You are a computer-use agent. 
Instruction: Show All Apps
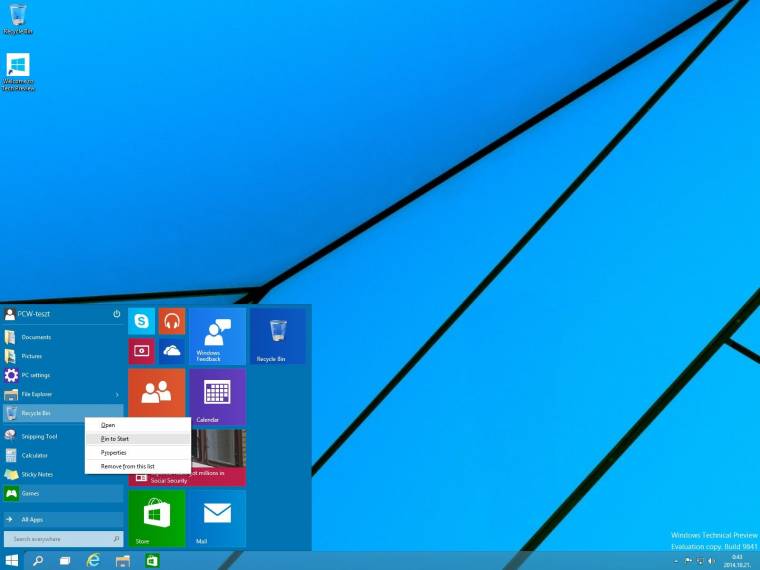[63, 519]
